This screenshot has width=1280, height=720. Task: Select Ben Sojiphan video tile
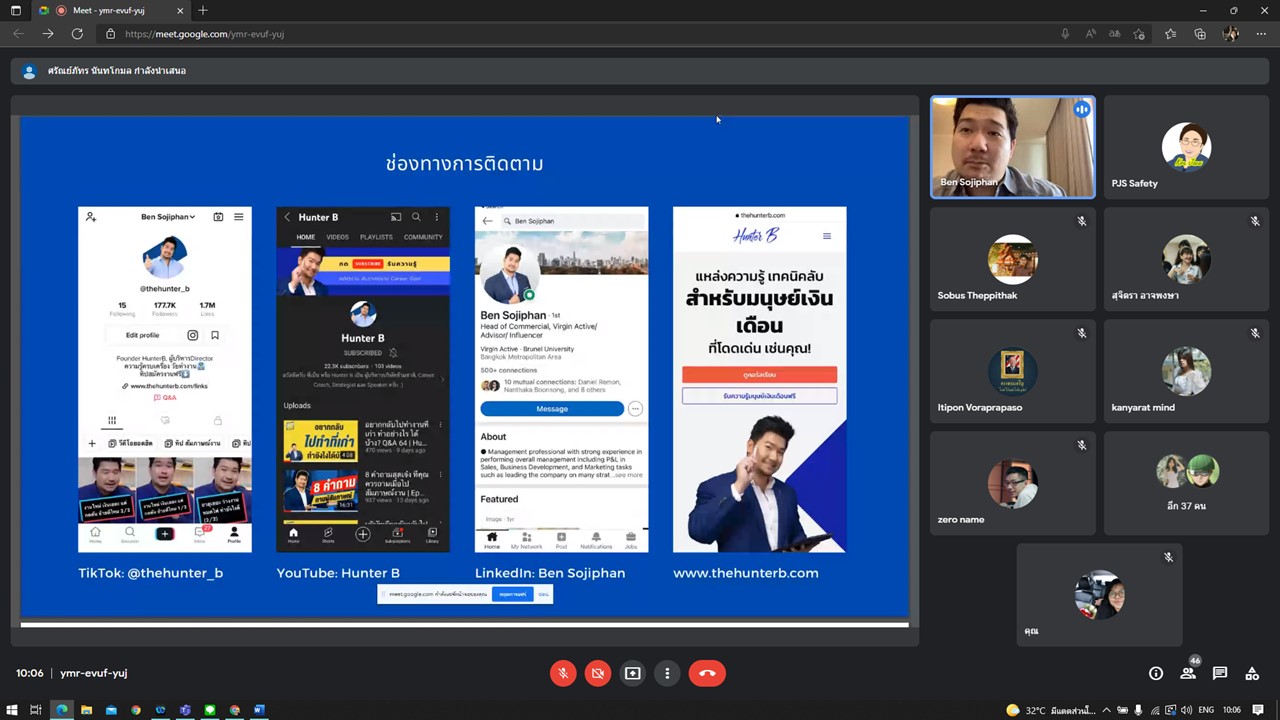1013,147
